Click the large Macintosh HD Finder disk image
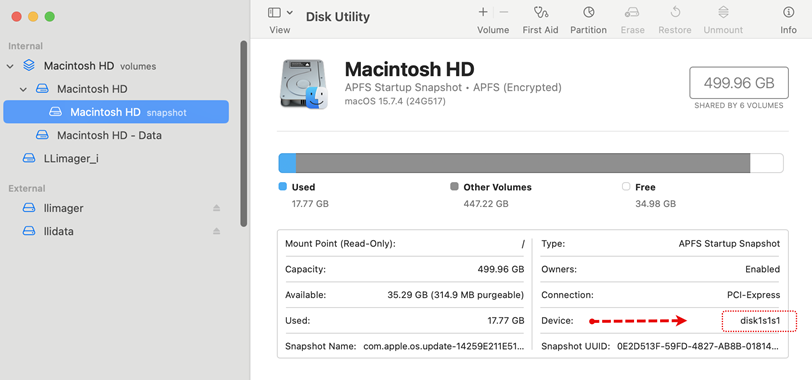 pos(304,84)
